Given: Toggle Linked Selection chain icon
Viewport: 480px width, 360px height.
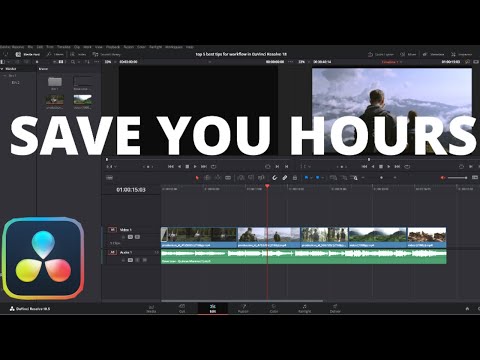Looking at the screenshot, I should tap(285, 178).
